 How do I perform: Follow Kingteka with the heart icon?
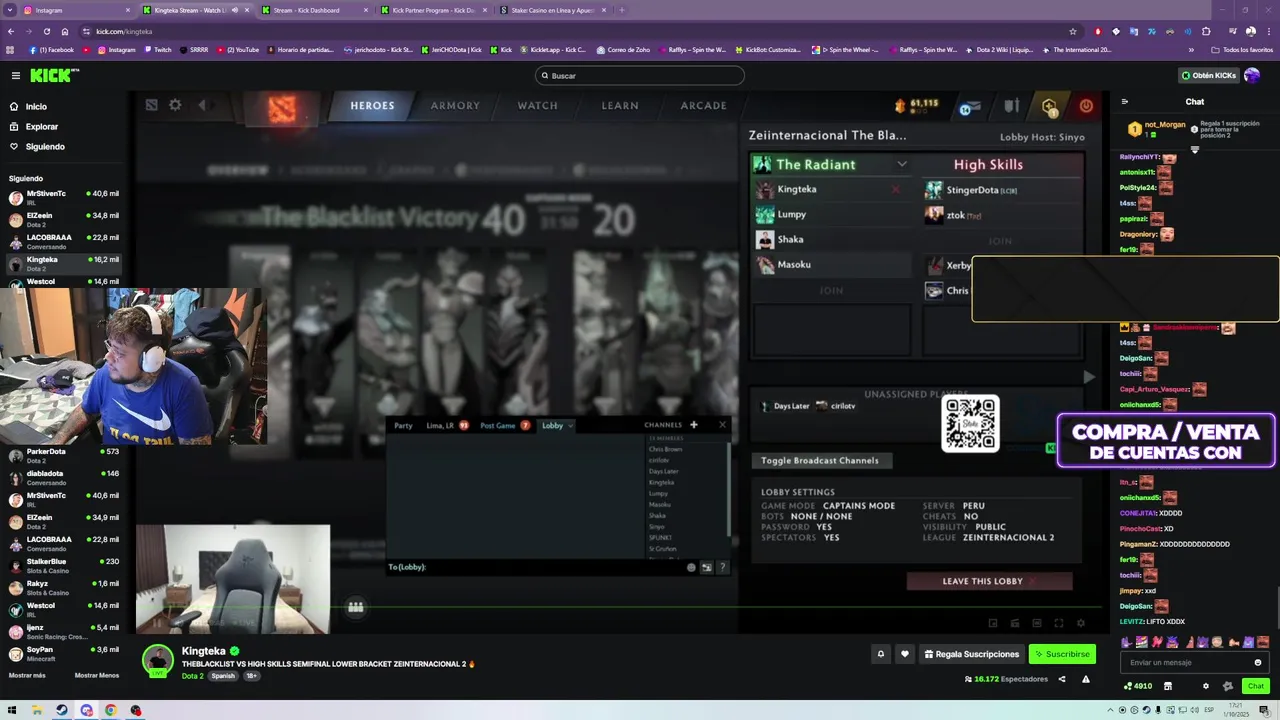pyautogui.click(x=905, y=654)
